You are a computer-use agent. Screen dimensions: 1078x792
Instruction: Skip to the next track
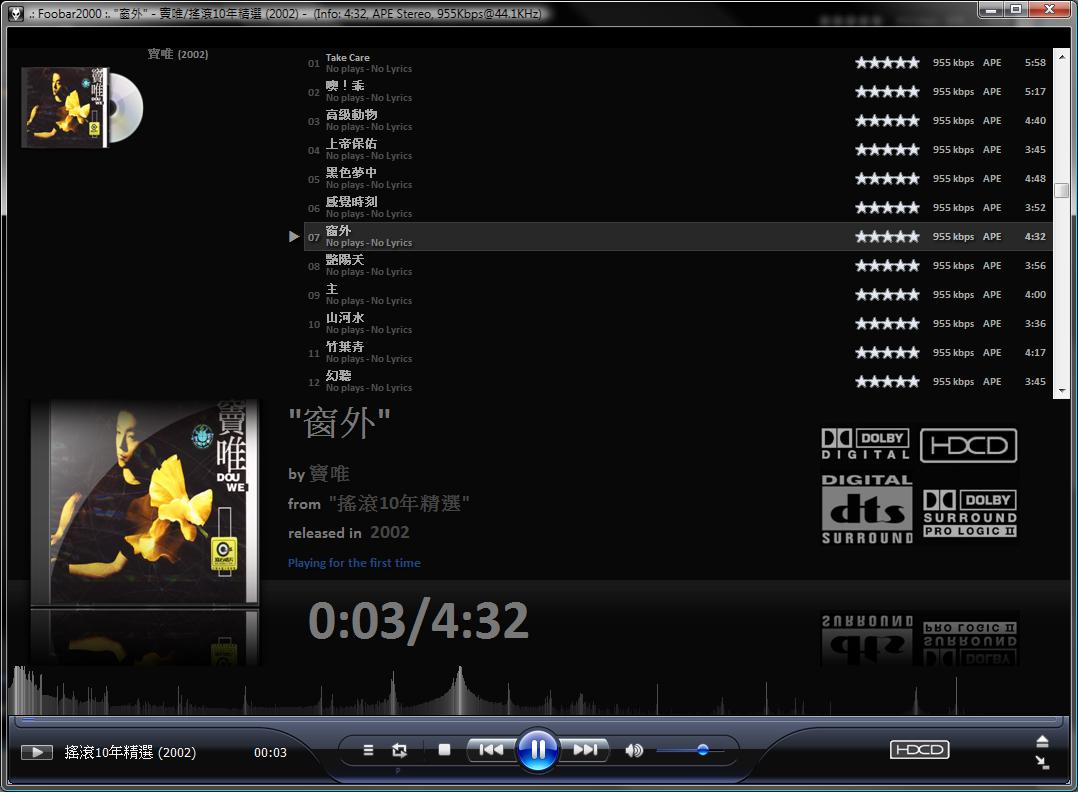[585, 749]
